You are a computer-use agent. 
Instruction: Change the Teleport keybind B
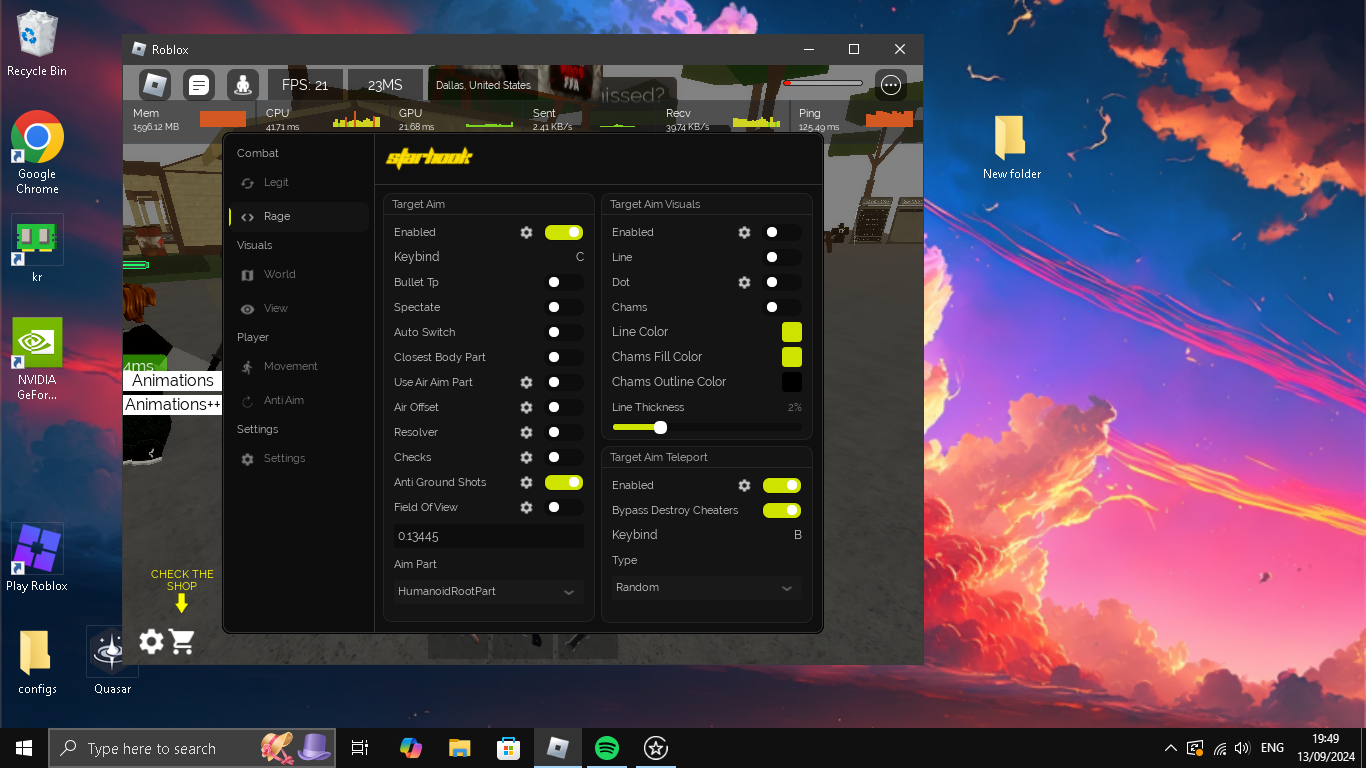click(x=798, y=535)
